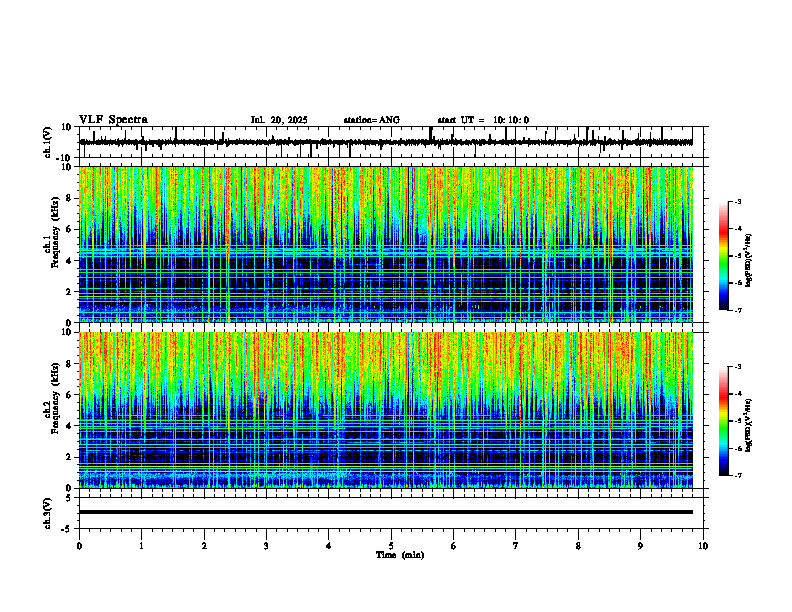This screenshot has height=612, width=792.
Task: Click the ch.1 color bar label "-3"
Action: 738,201
